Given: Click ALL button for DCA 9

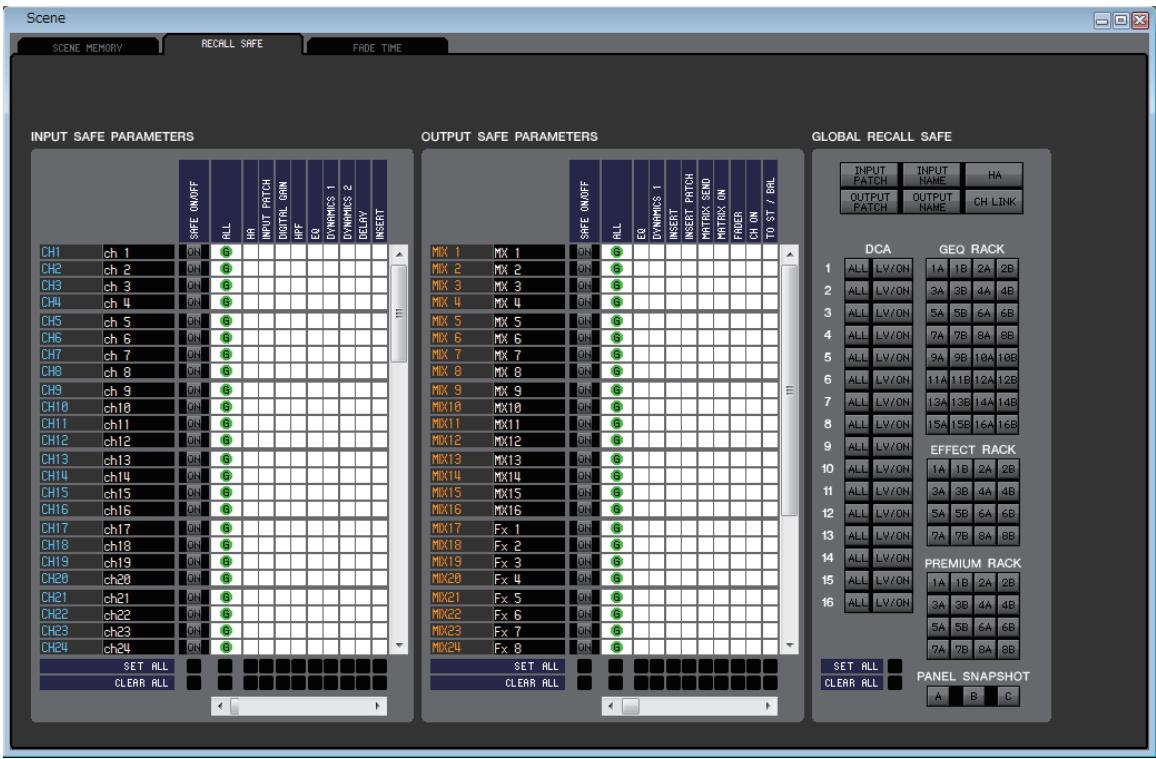Looking at the screenshot, I should [x=857, y=447].
